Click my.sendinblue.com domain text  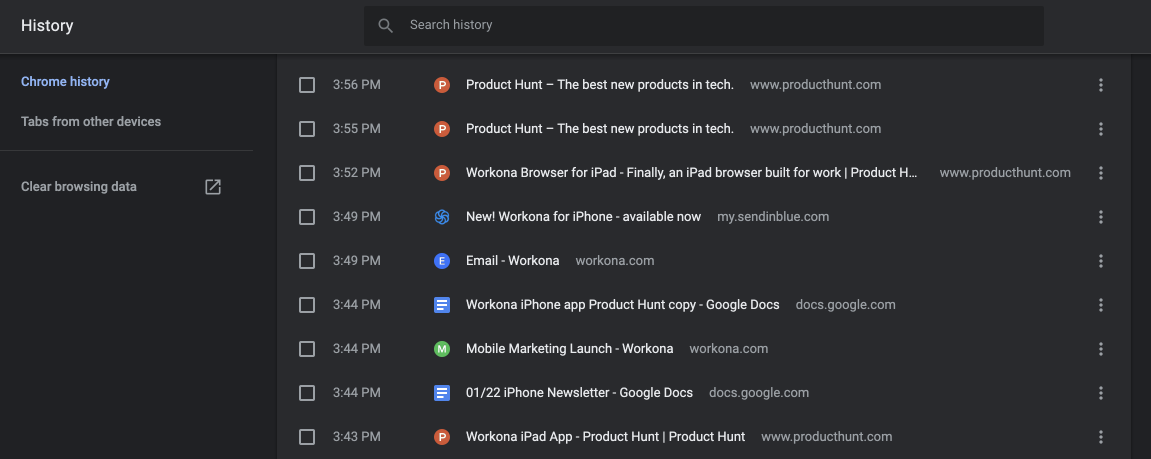(773, 217)
